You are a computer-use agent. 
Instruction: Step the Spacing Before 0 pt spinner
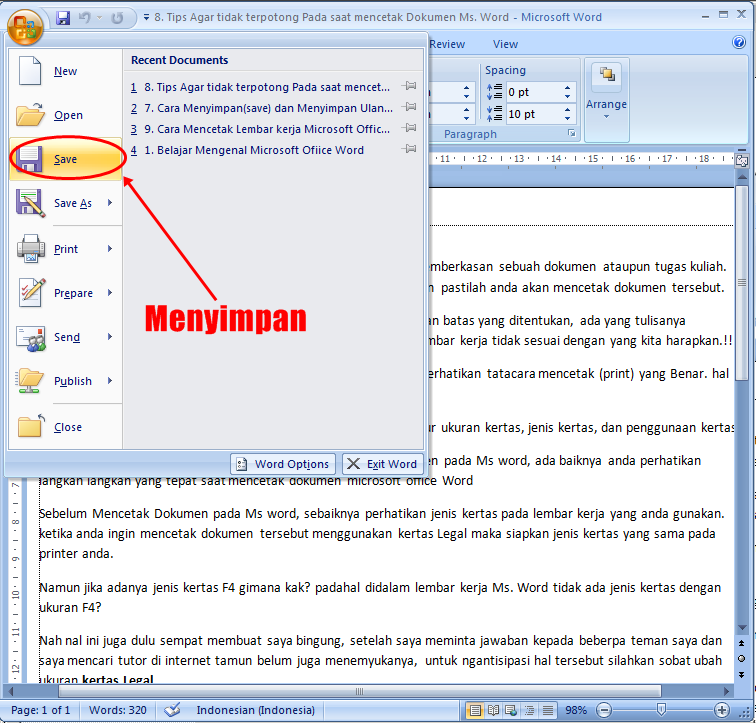567,92
